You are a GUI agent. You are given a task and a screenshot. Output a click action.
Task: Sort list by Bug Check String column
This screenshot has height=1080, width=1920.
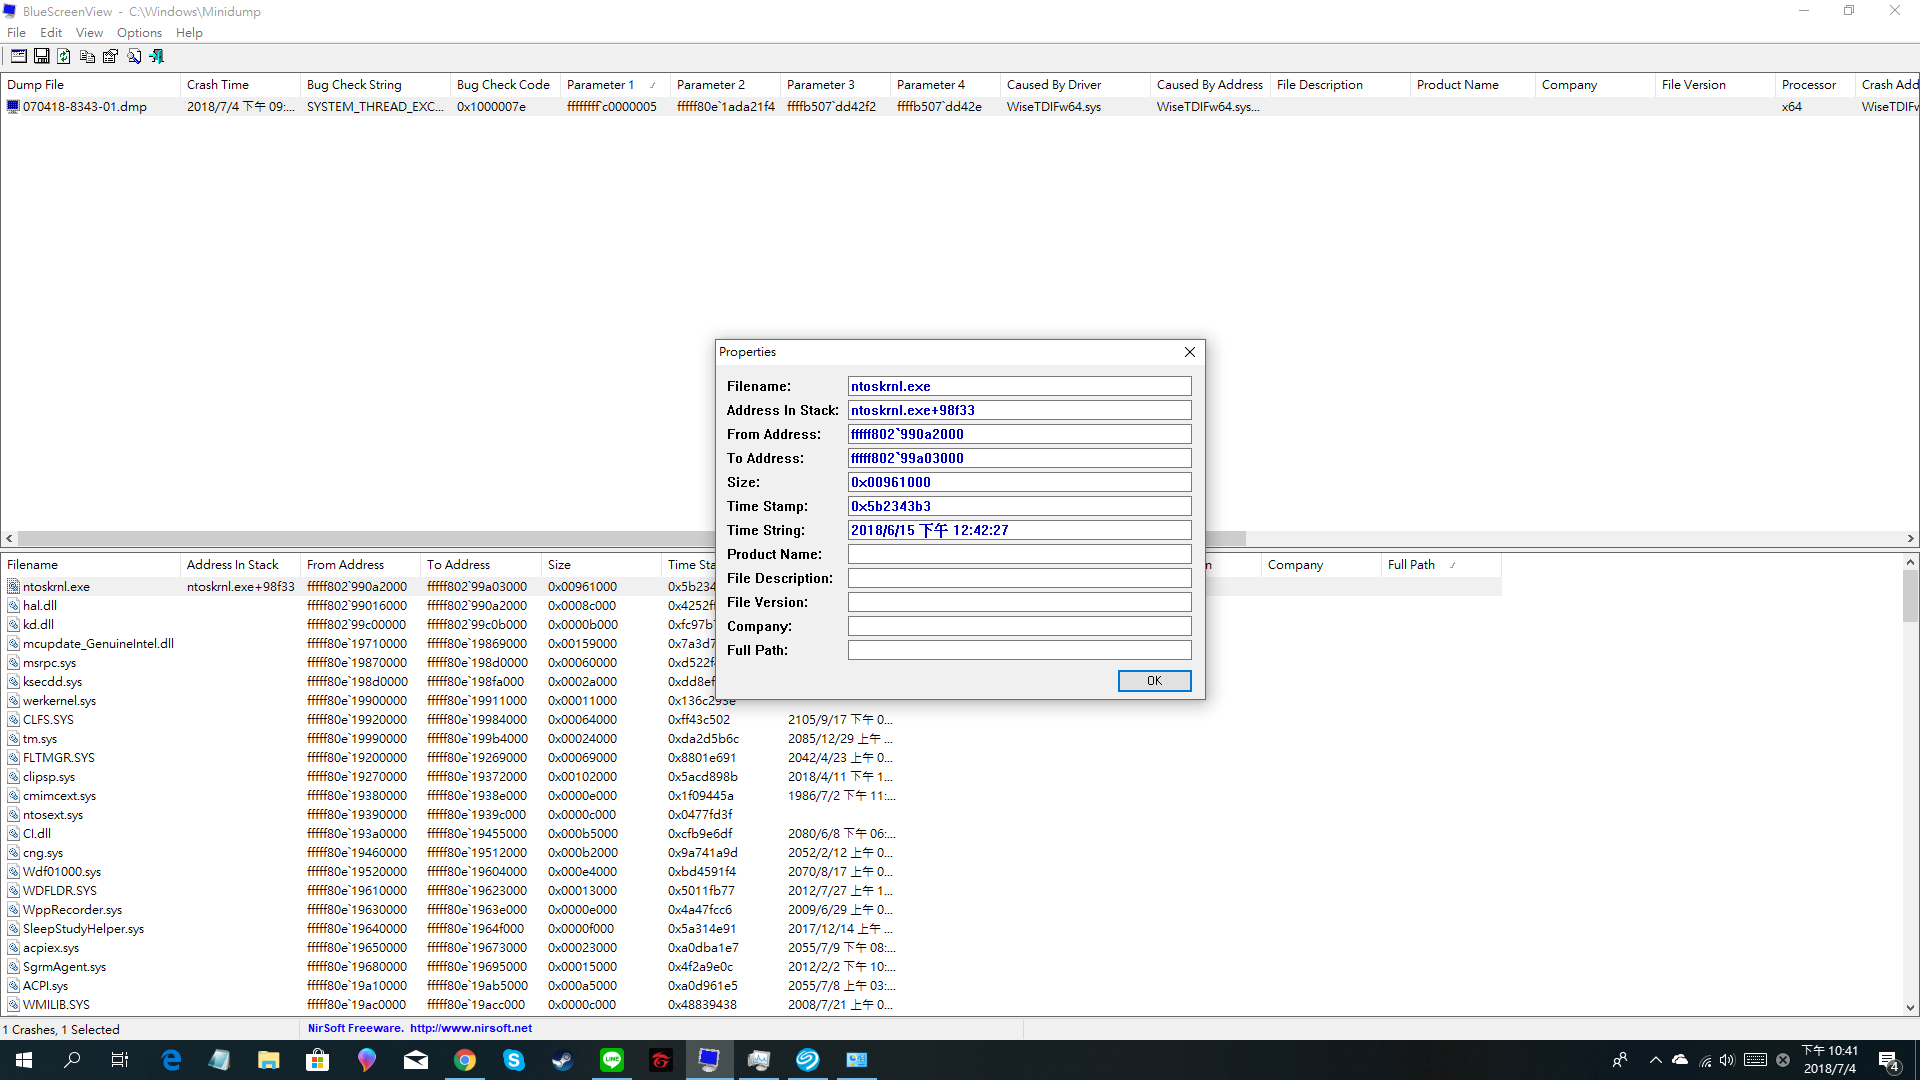(354, 85)
